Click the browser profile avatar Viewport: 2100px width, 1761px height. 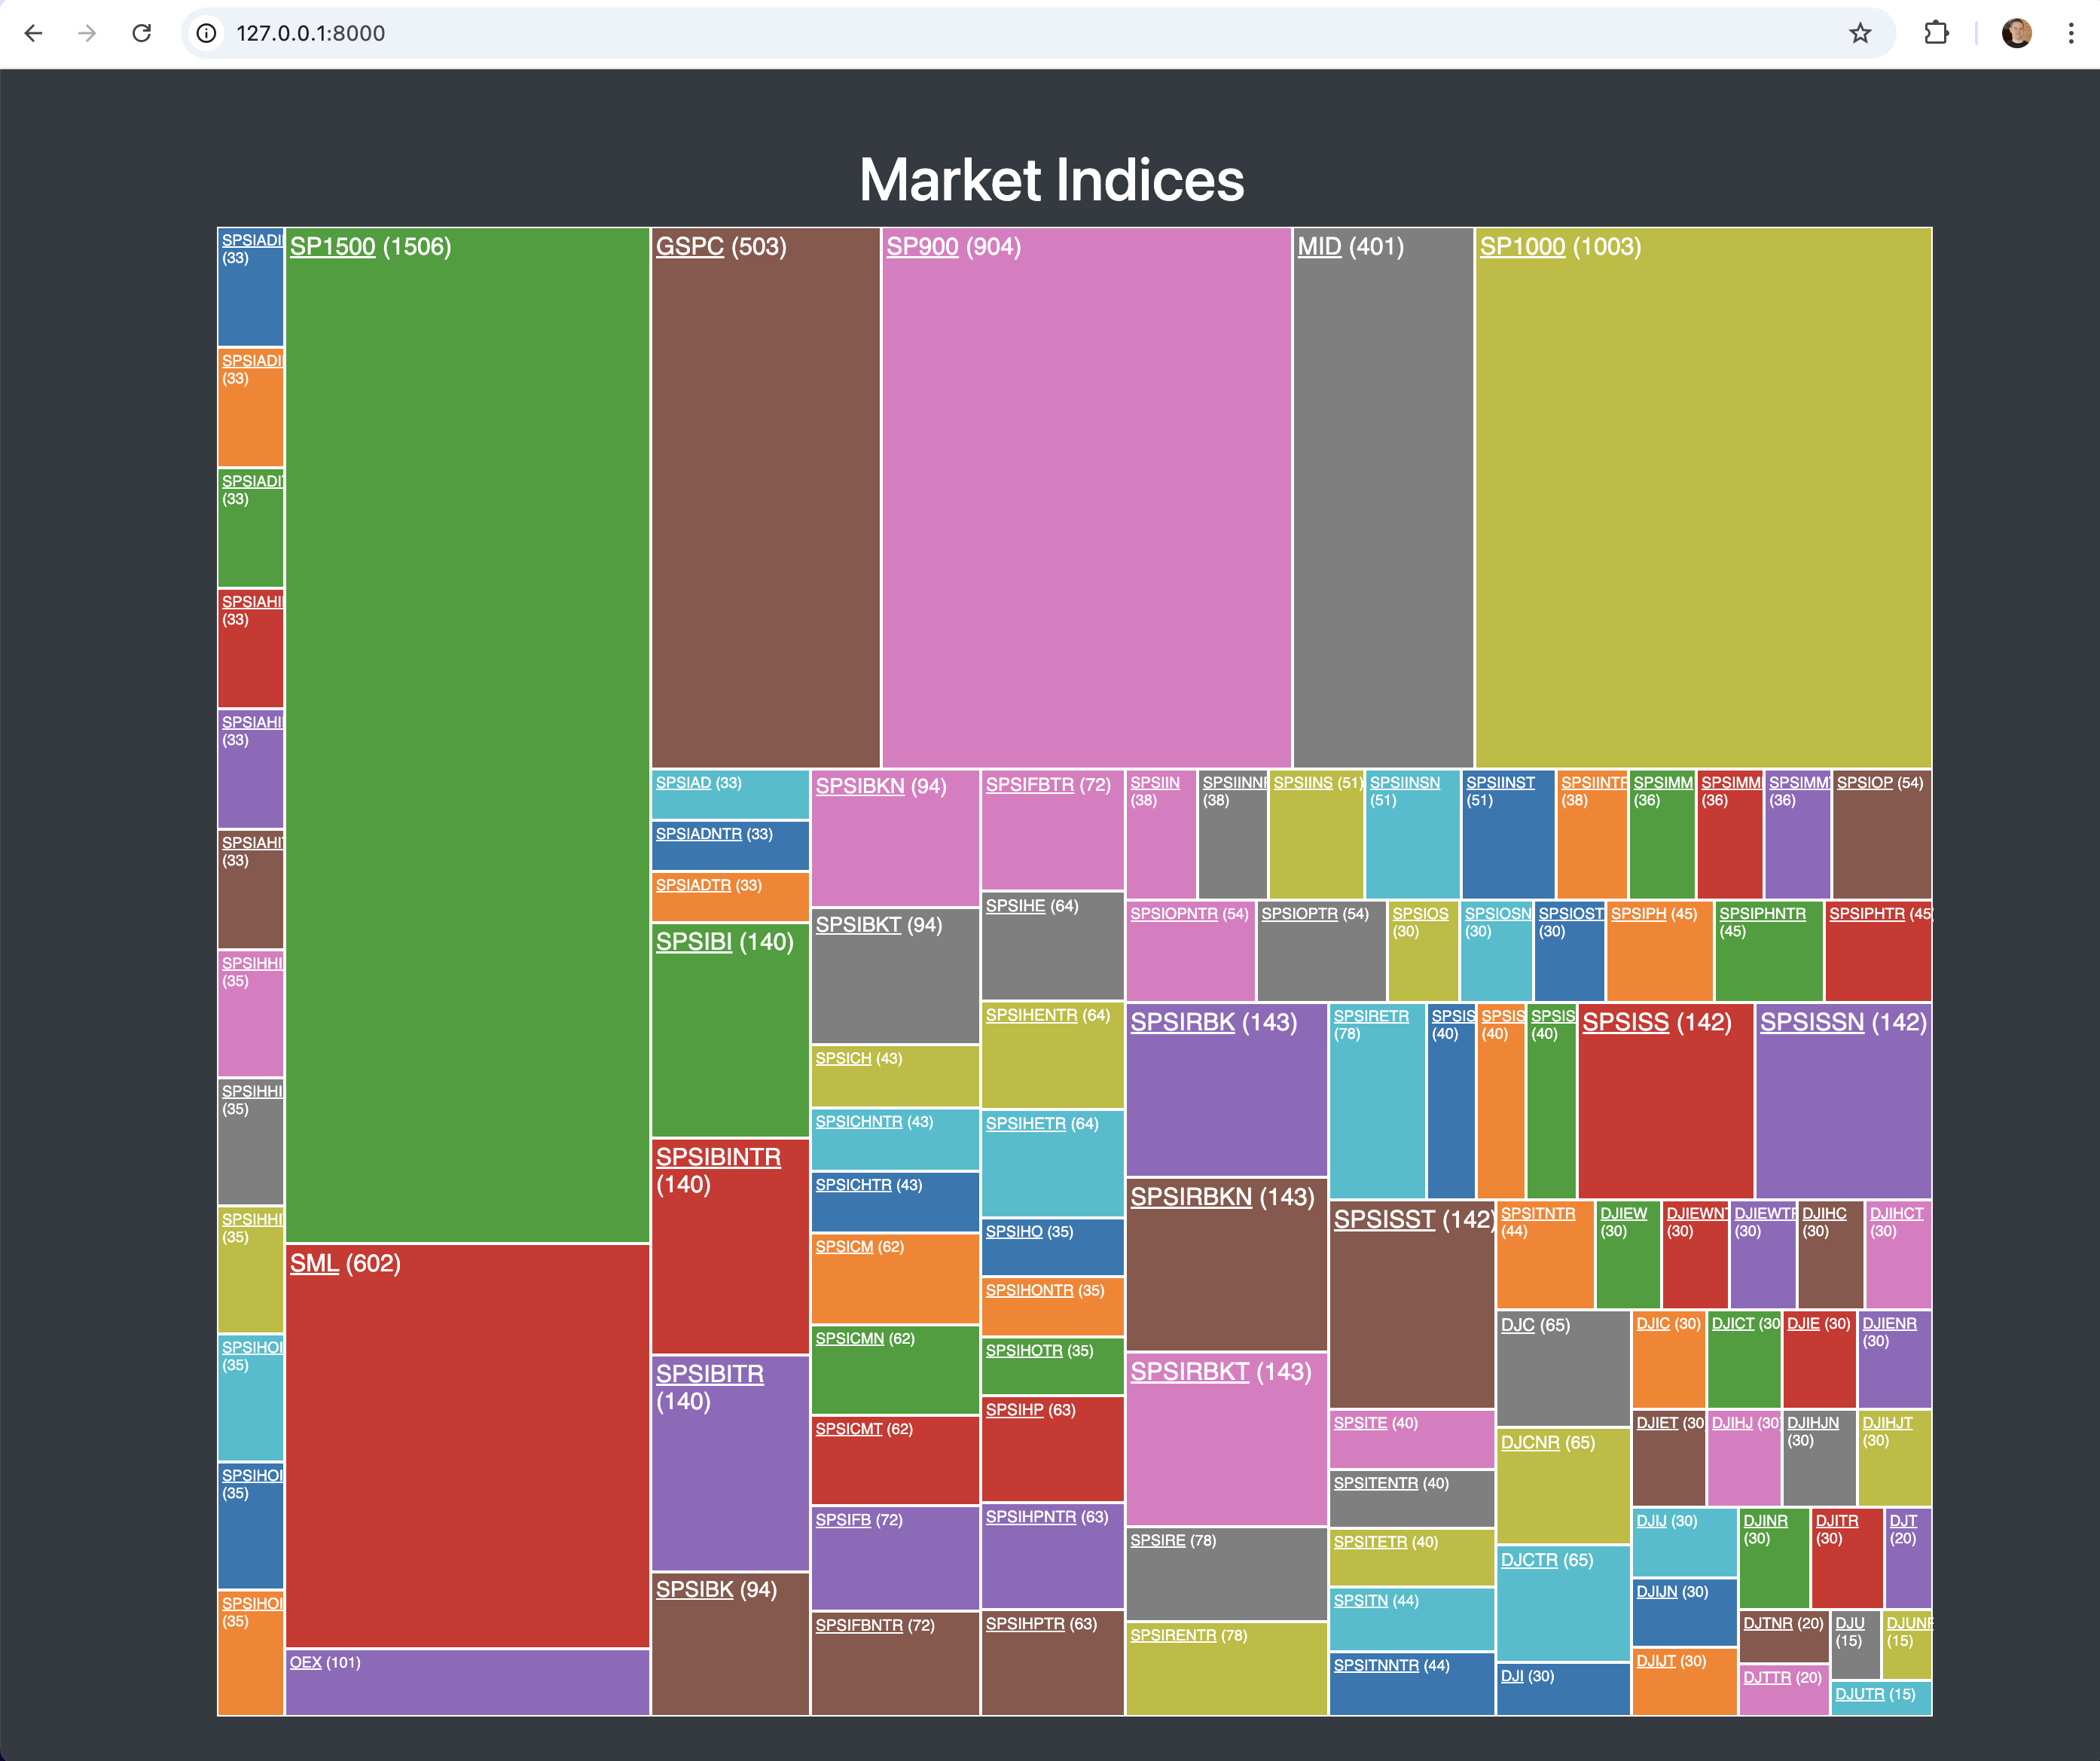point(2016,33)
